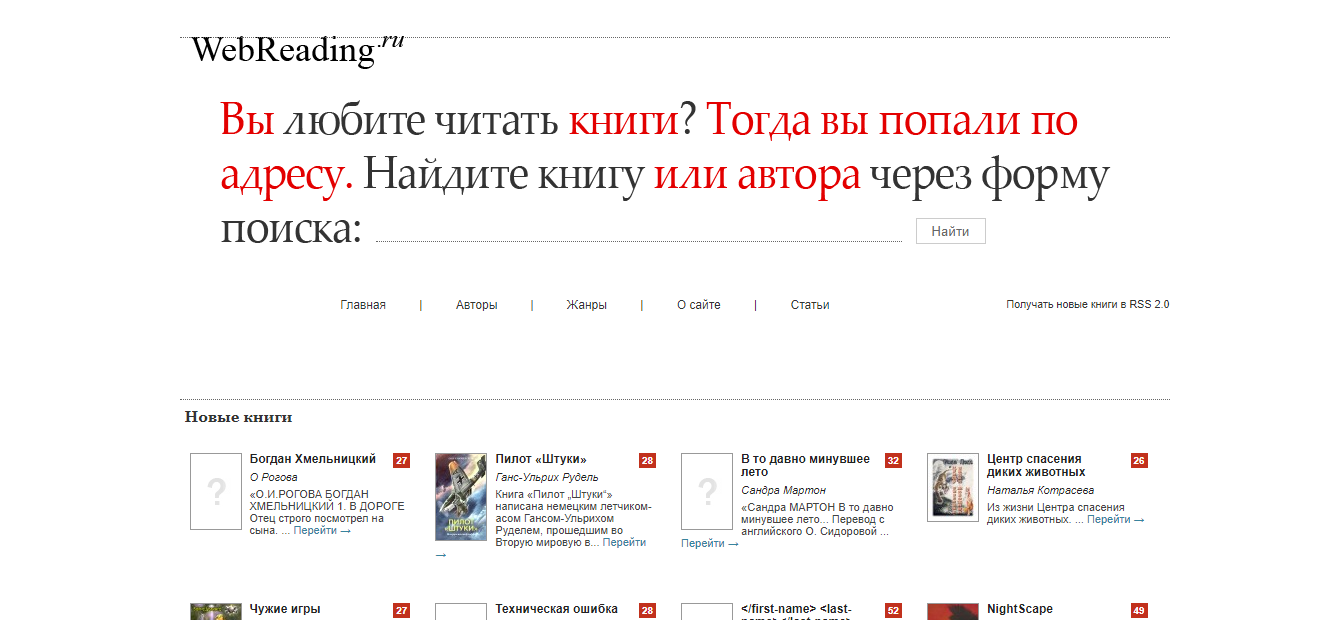Open book title Техническая ошибка
Viewport: 1327px width, 620px height.
(x=557, y=609)
